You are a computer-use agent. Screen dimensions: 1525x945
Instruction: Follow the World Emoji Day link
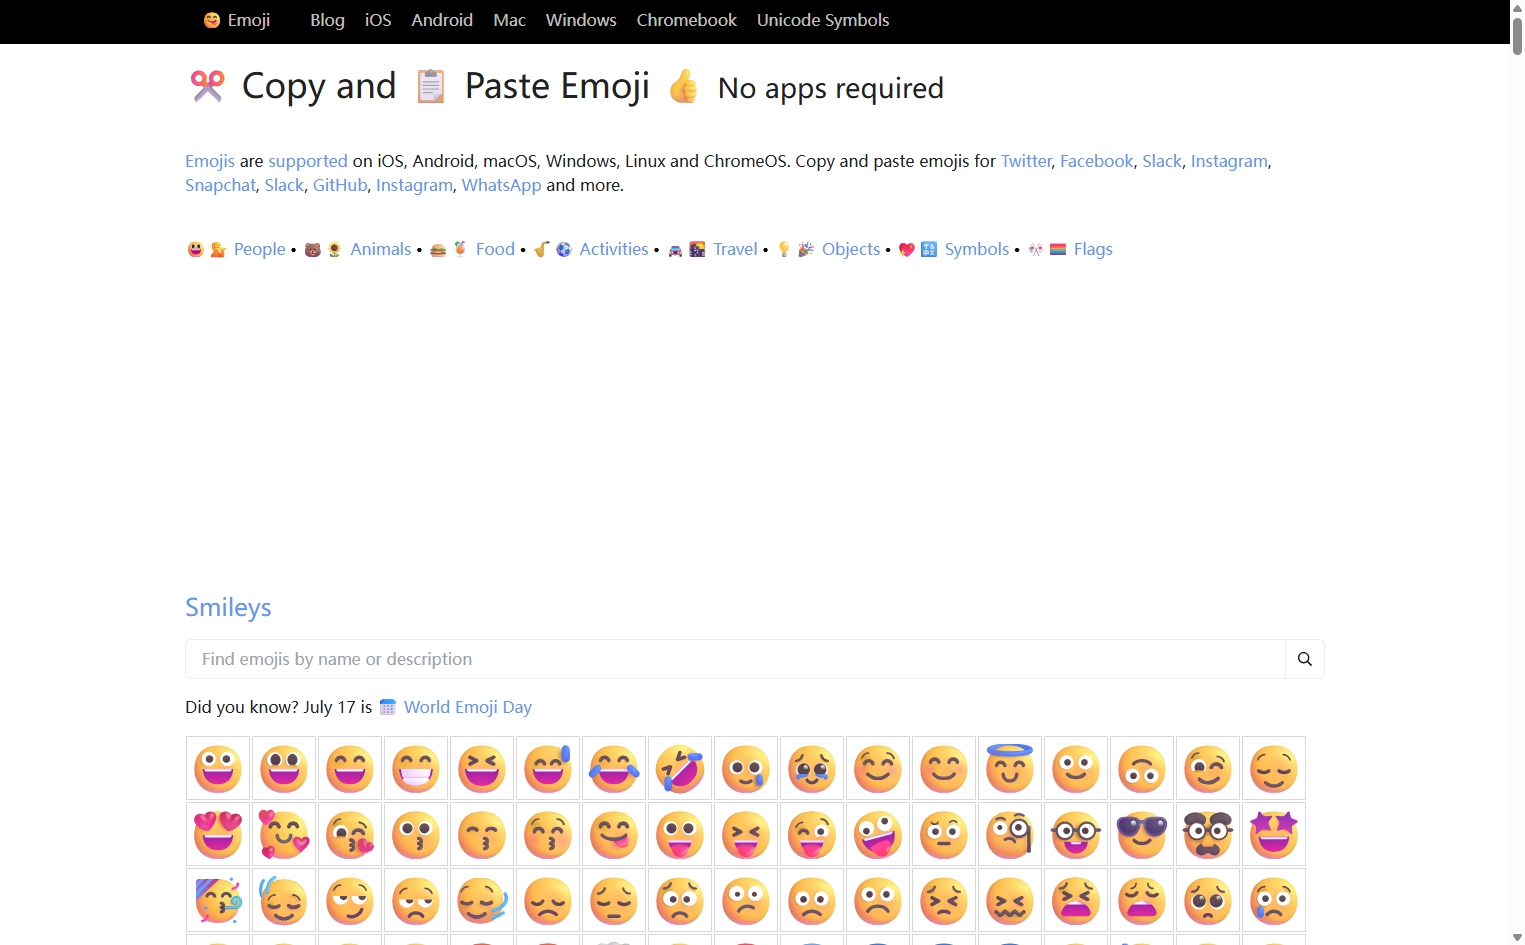click(468, 707)
